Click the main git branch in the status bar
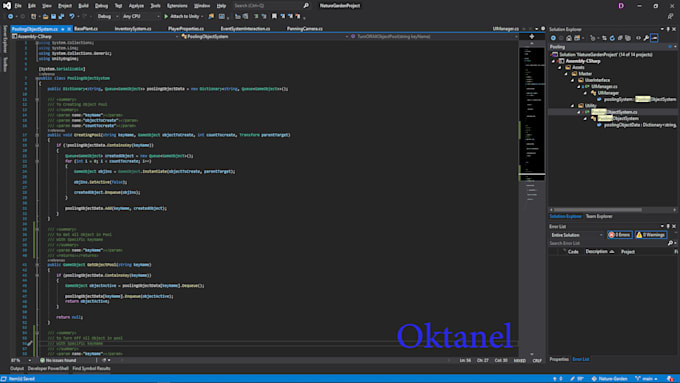 pyautogui.click(x=646, y=379)
